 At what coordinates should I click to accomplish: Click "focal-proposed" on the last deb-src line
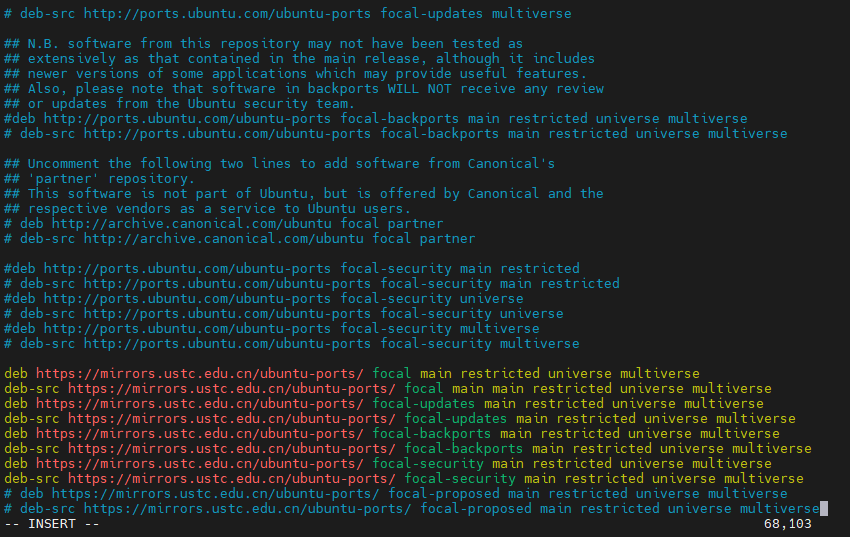476,509
